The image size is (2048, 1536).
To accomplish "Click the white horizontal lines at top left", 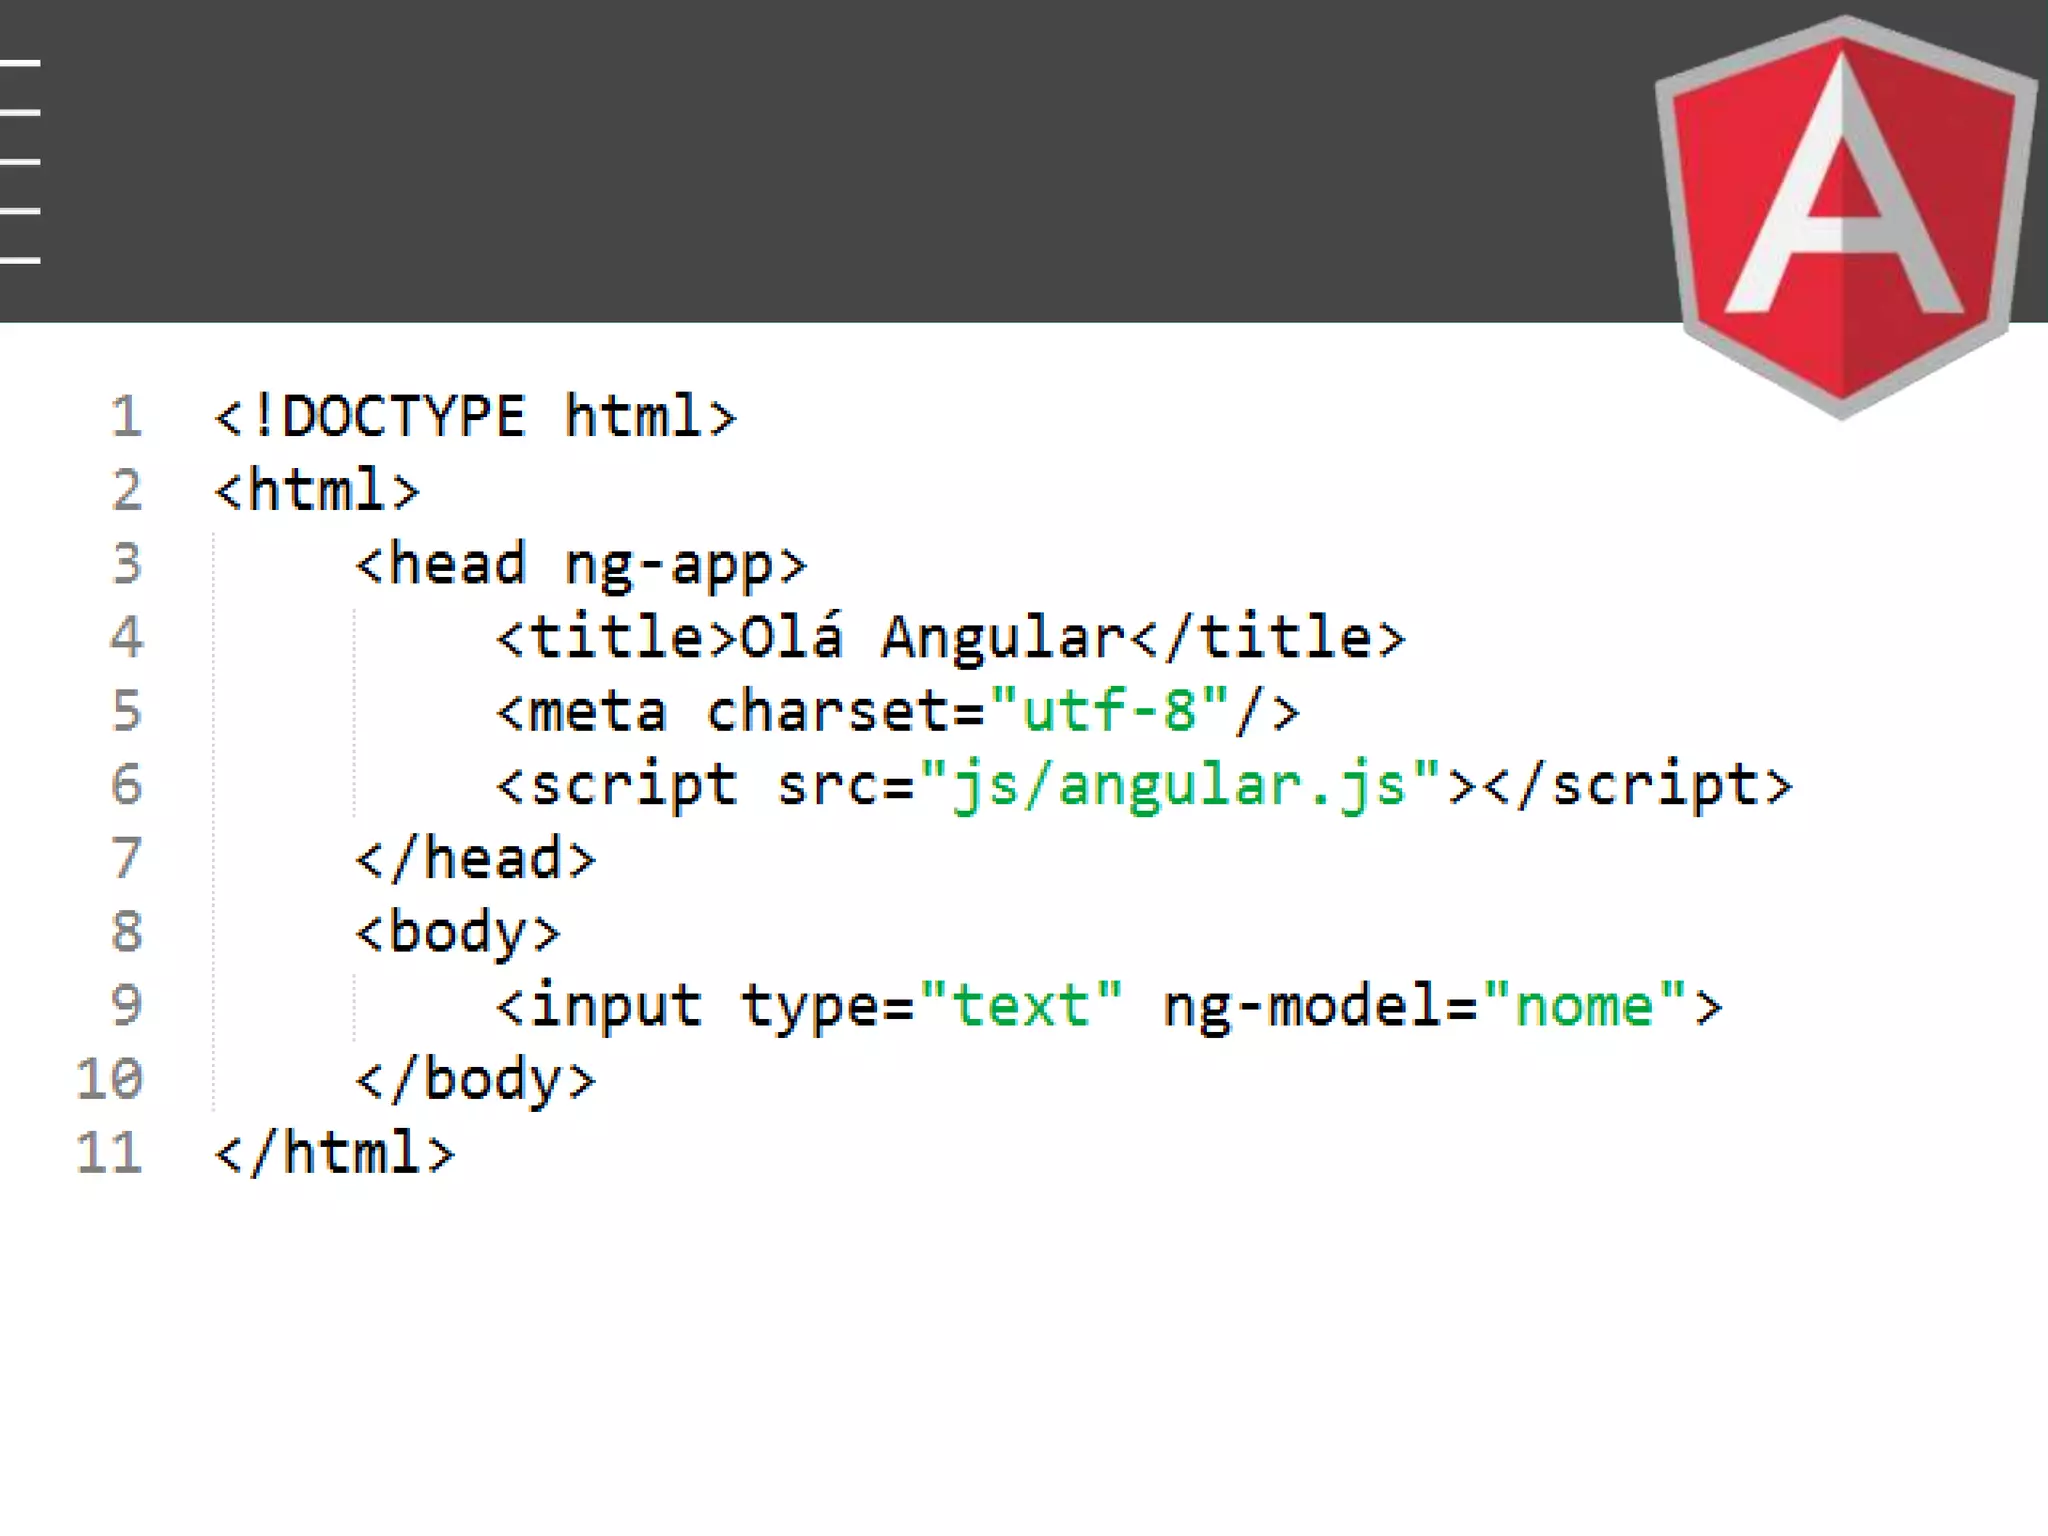I will (x=20, y=161).
